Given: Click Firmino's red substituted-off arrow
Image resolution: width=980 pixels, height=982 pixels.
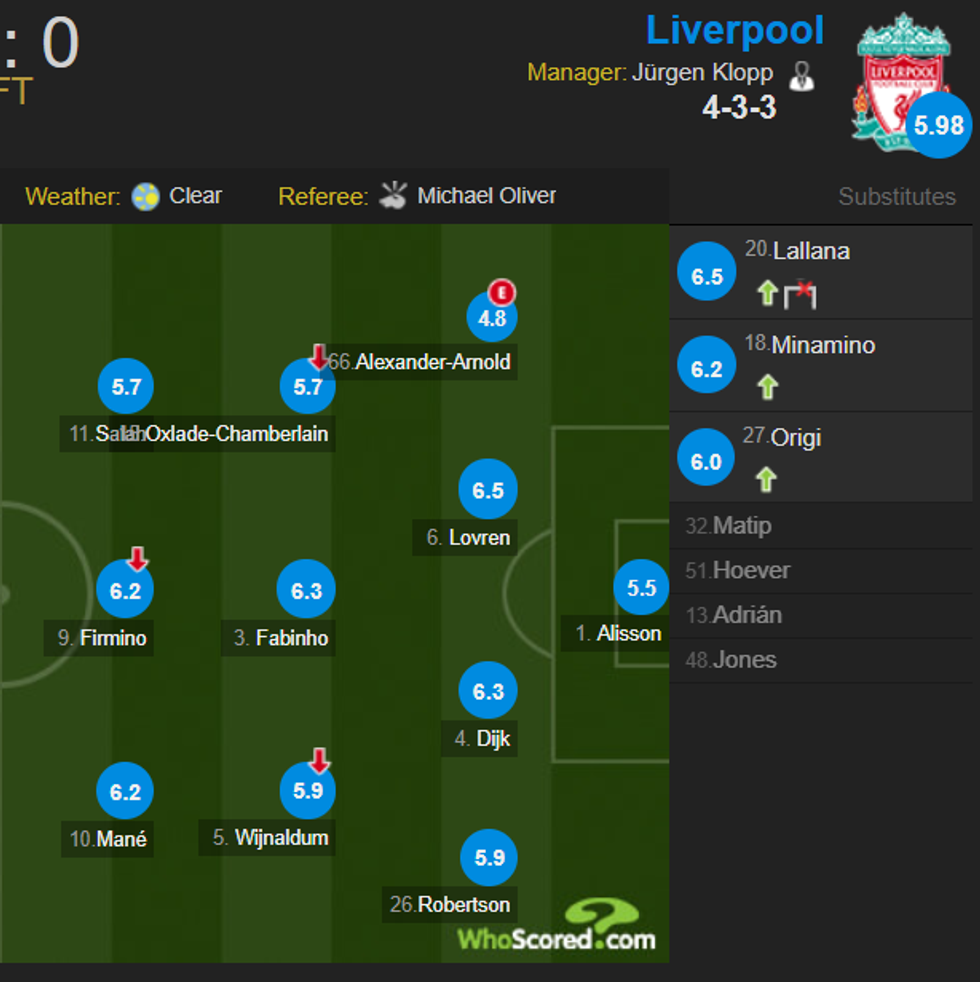Looking at the screenshot, I should point(138,559).
